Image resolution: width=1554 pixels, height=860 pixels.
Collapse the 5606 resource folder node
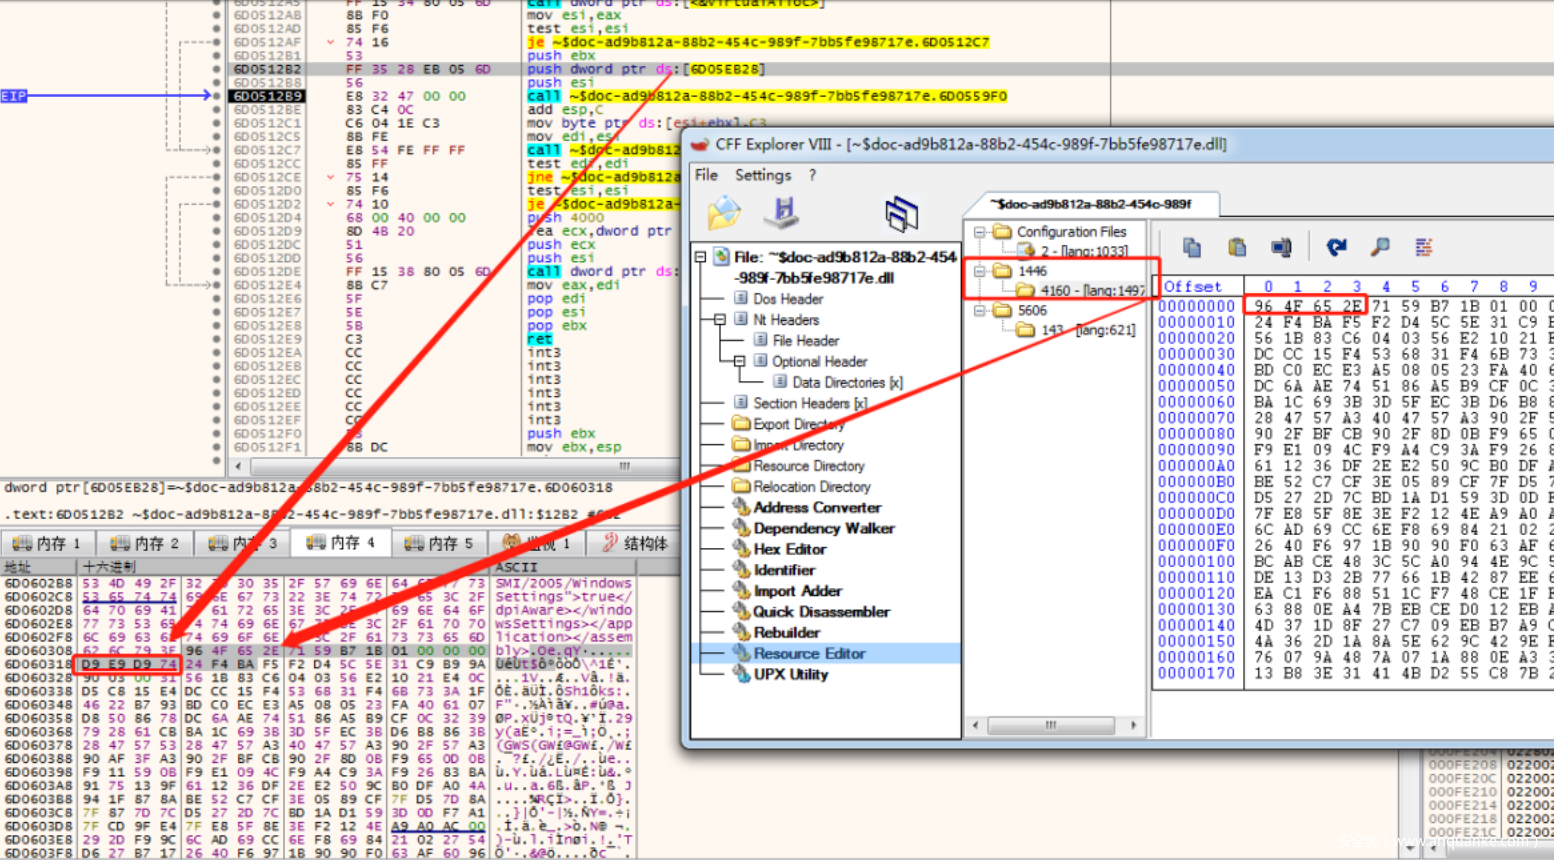coord(980,311)
